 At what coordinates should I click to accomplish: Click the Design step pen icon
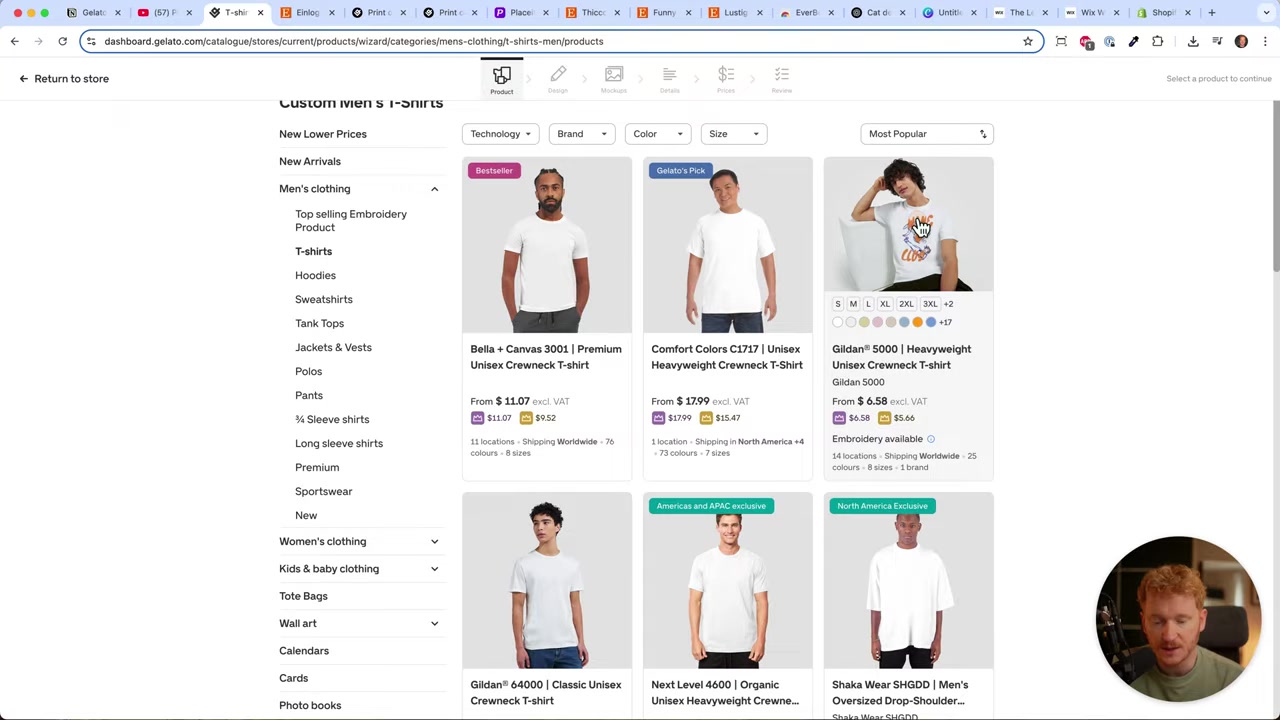[x=558, y=75]
